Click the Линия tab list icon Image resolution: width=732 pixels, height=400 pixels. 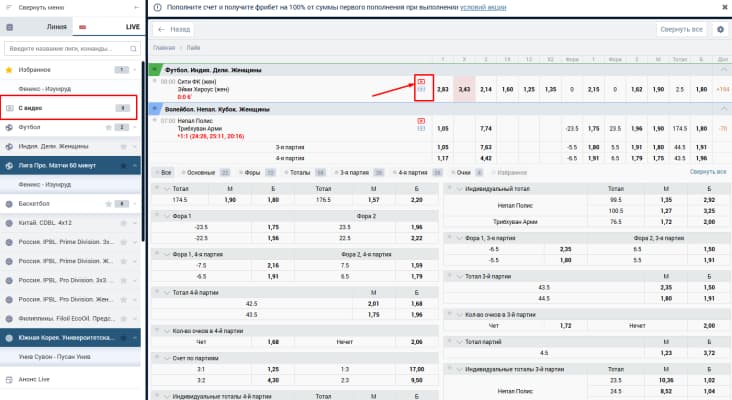[9, 27]
